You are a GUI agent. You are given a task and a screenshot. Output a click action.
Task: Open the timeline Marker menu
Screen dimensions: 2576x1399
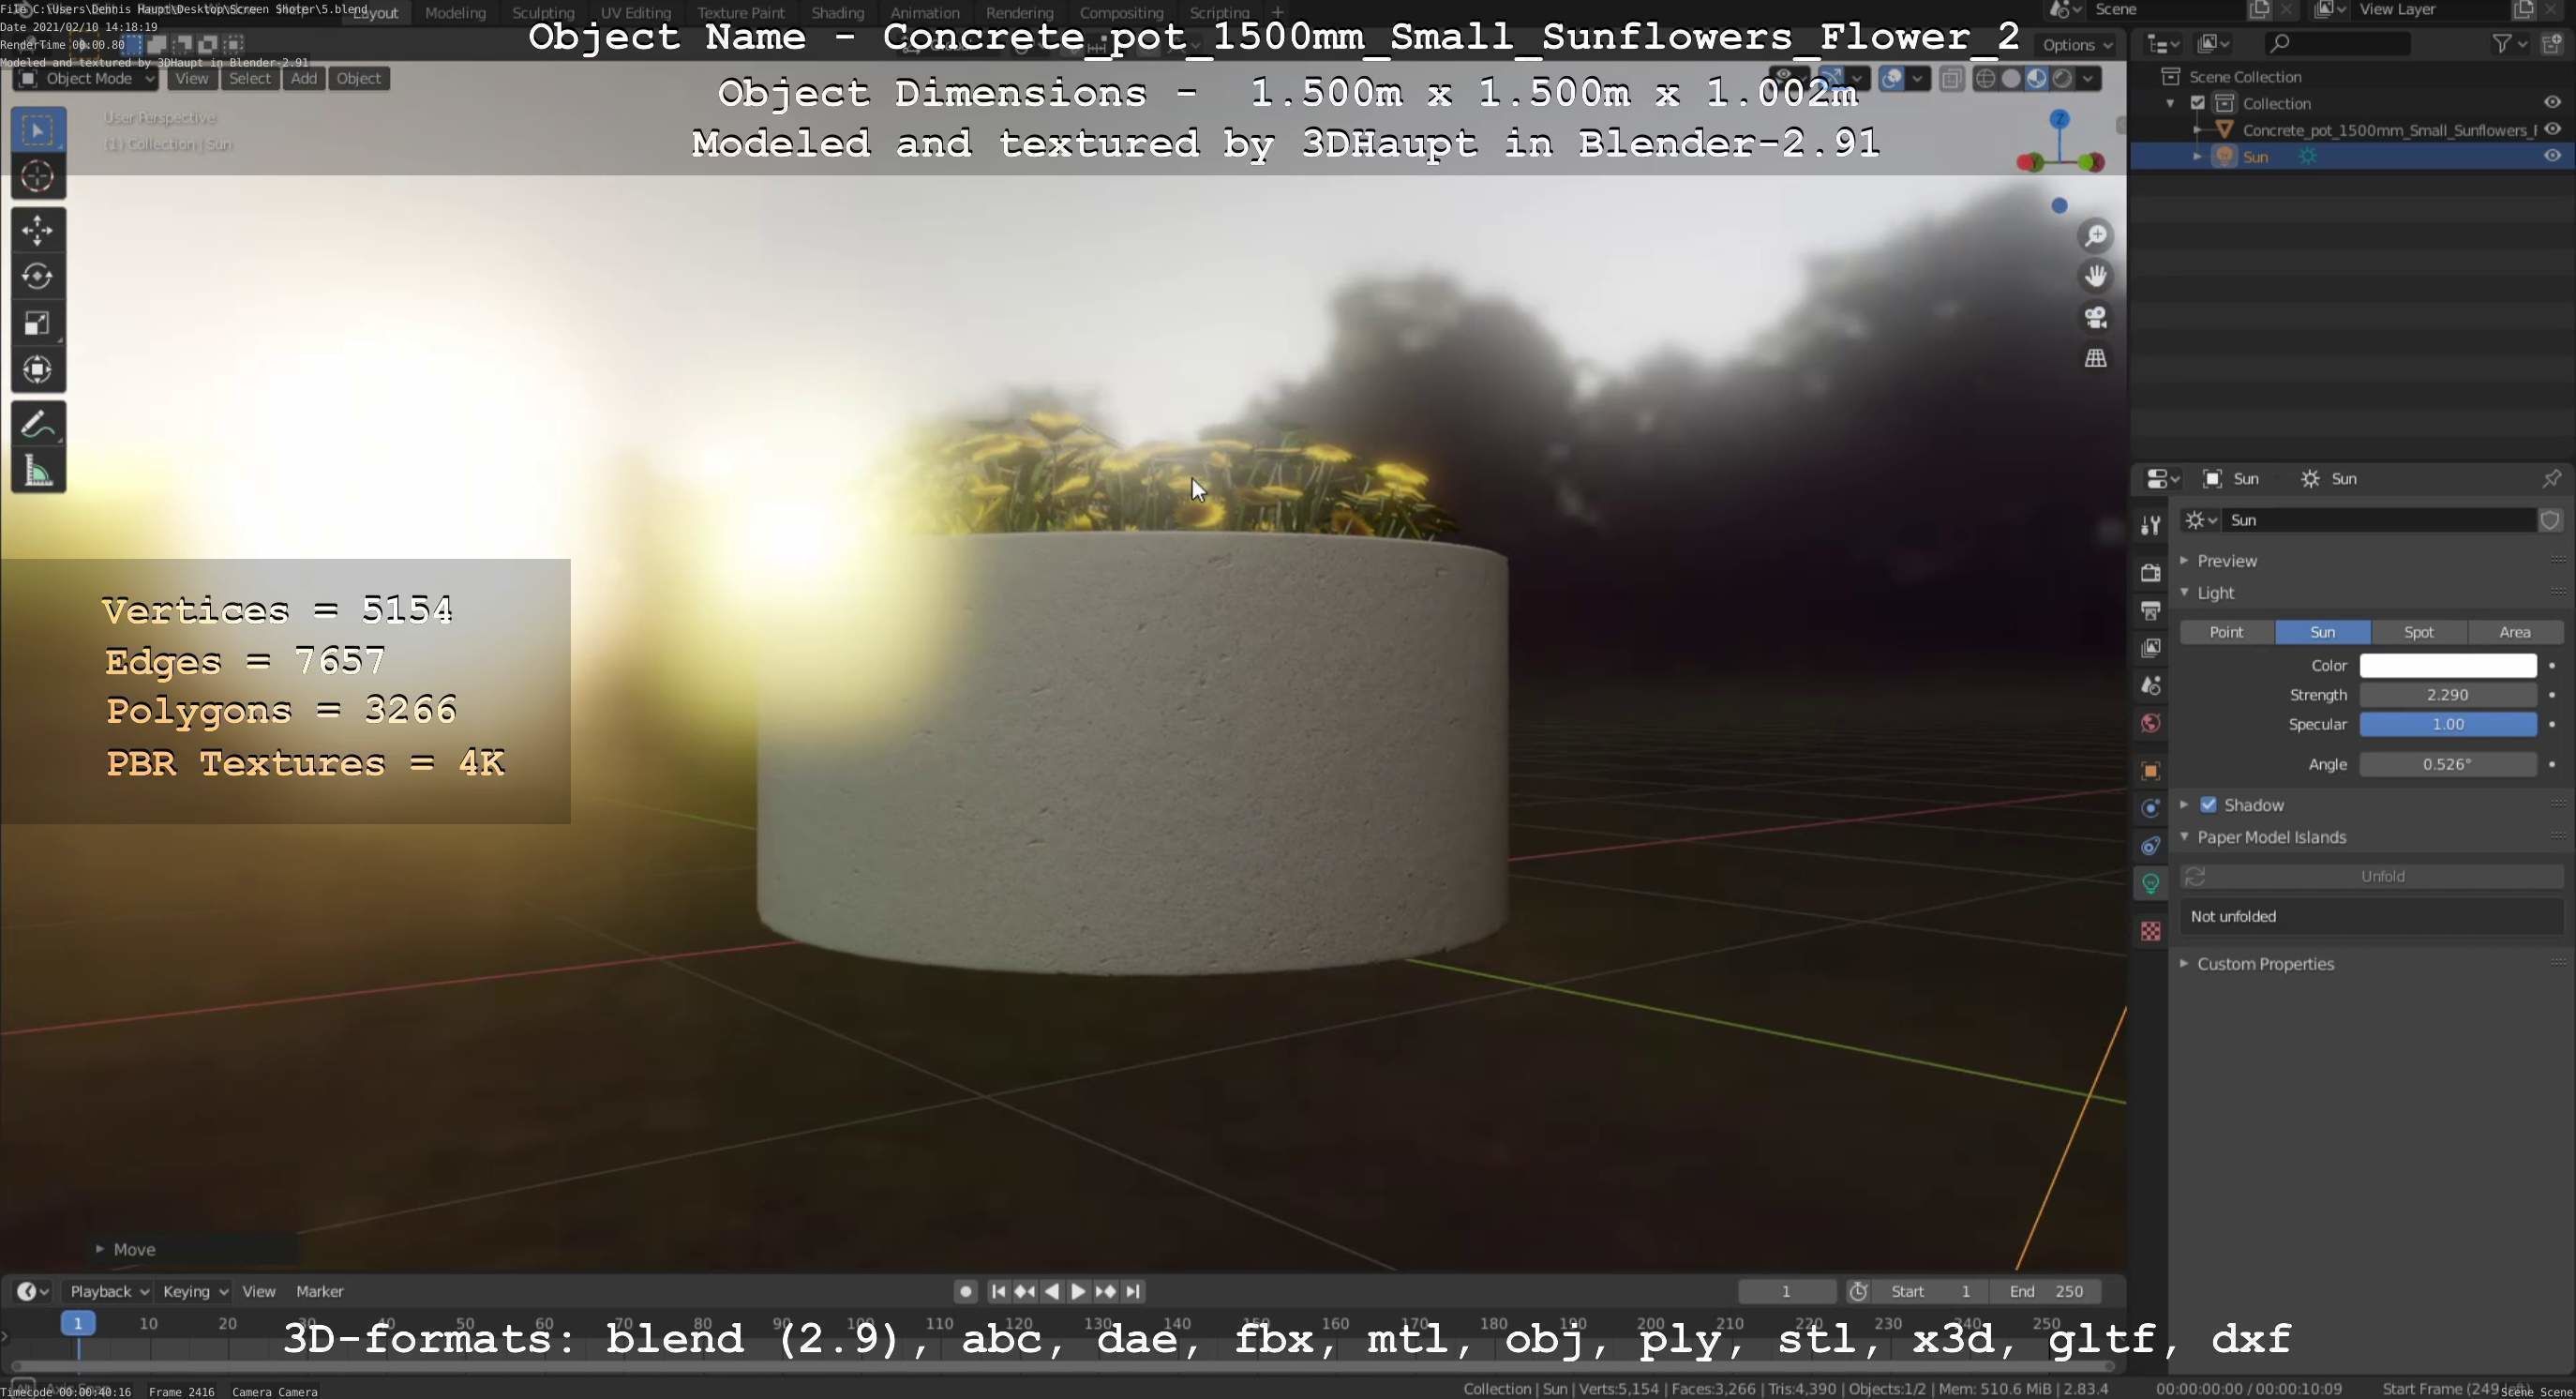pyautogui.click(x=320, y=1292)
